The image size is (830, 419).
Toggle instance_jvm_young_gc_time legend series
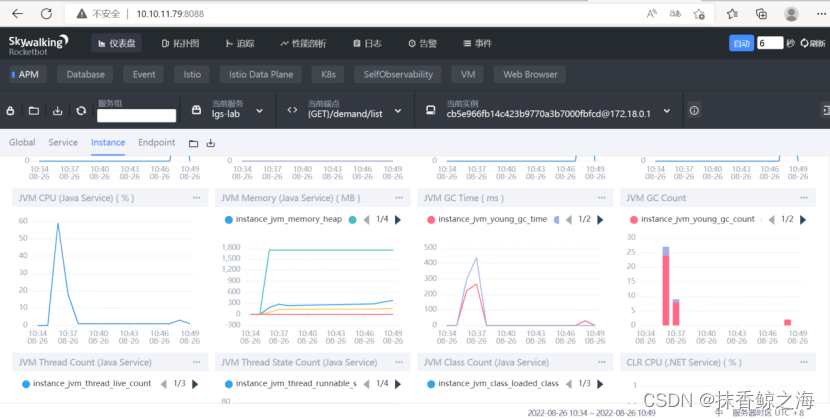pyautogui.click(x=487, y=219)
